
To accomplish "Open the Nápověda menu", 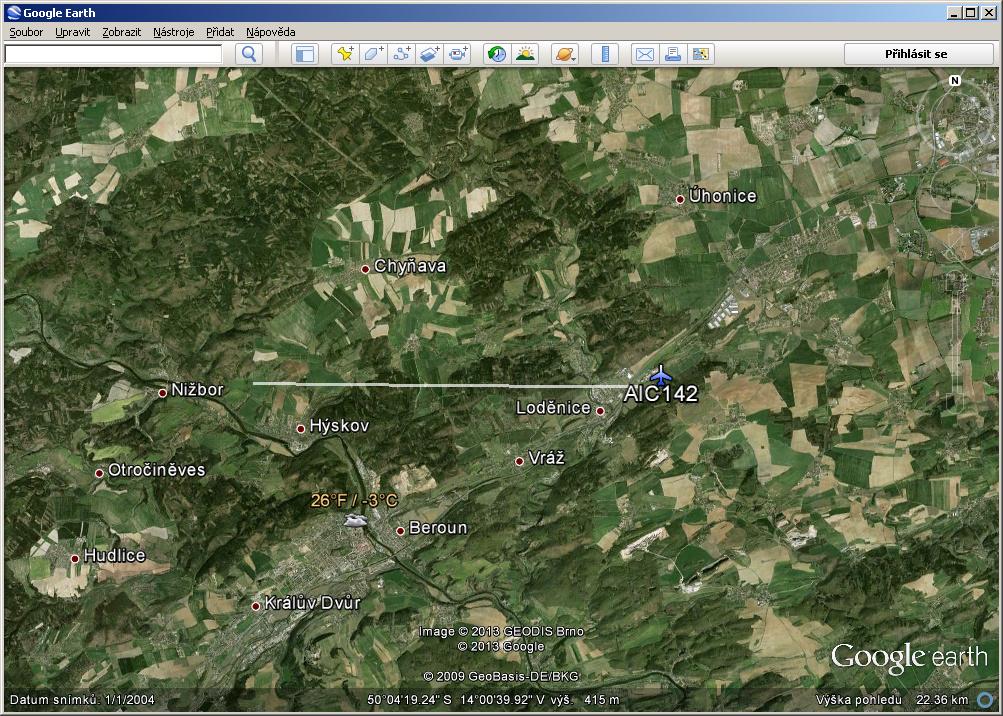I will click(271, 32).
